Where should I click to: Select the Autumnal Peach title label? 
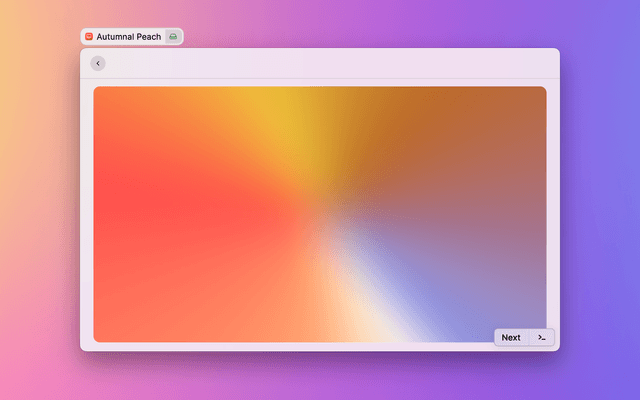[128, 36]
